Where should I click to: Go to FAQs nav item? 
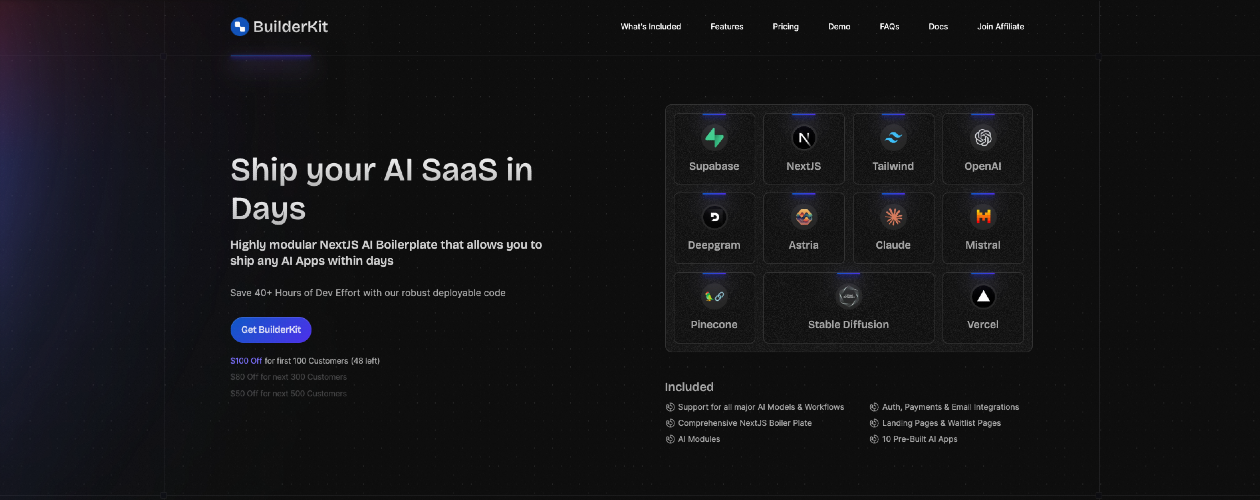(889, 27)
